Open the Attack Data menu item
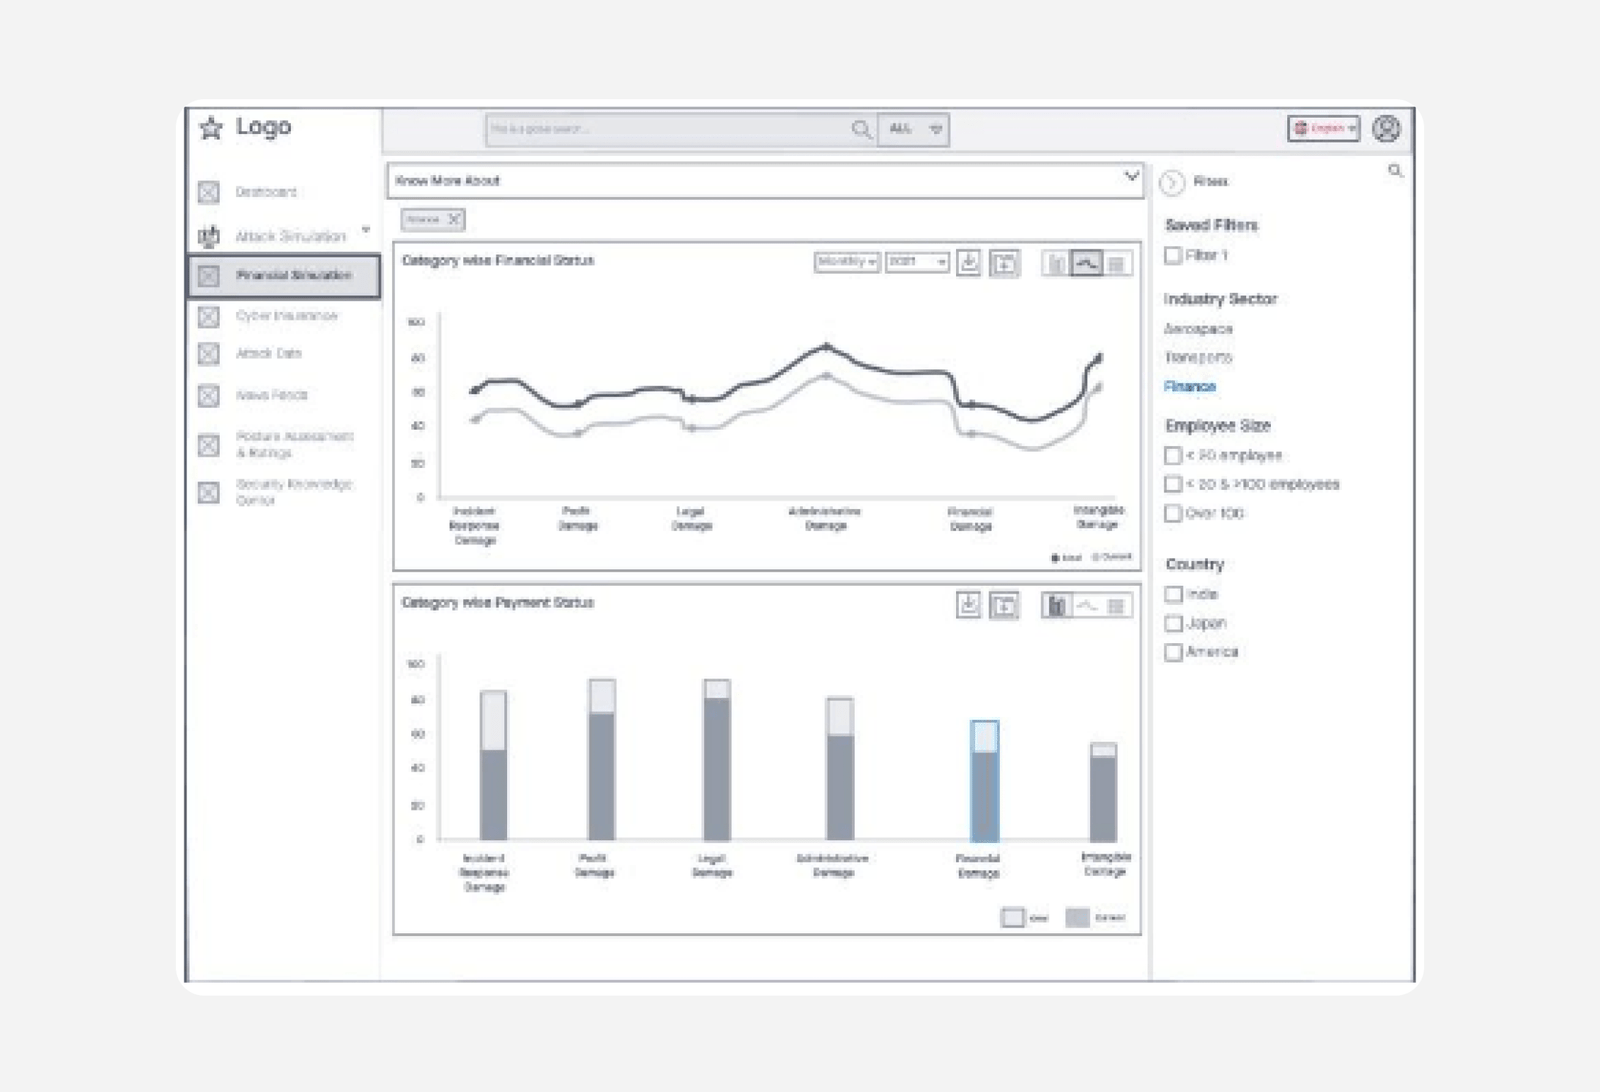The width and height of the screenshot is (1600, 1092). point(268,354)
